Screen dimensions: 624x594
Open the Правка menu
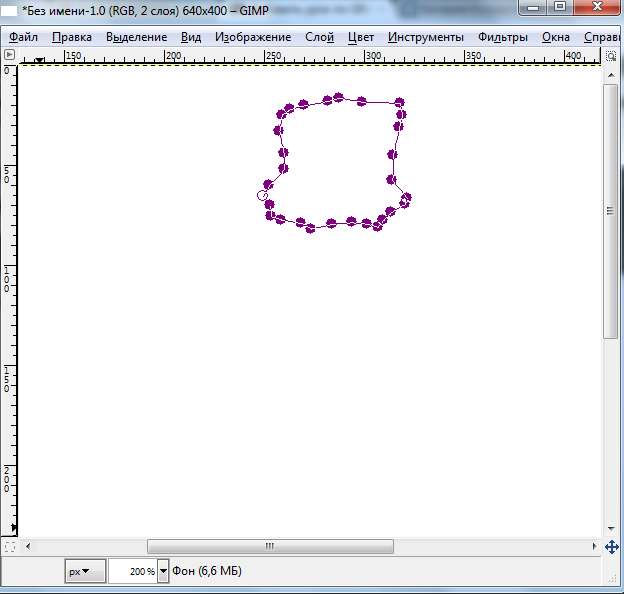point(72,37)
